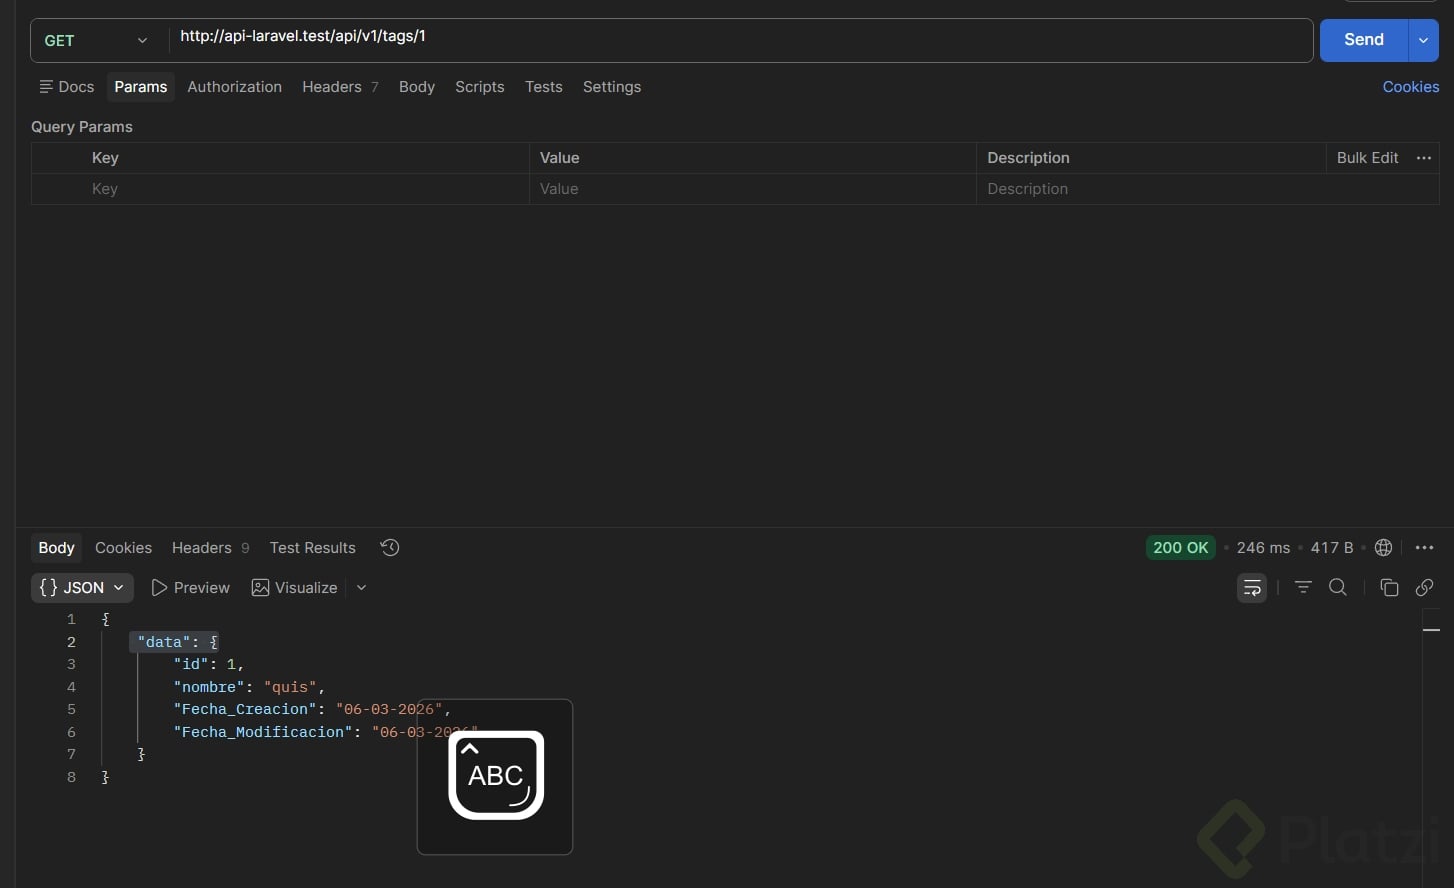Open the Cookies link

1410,87
